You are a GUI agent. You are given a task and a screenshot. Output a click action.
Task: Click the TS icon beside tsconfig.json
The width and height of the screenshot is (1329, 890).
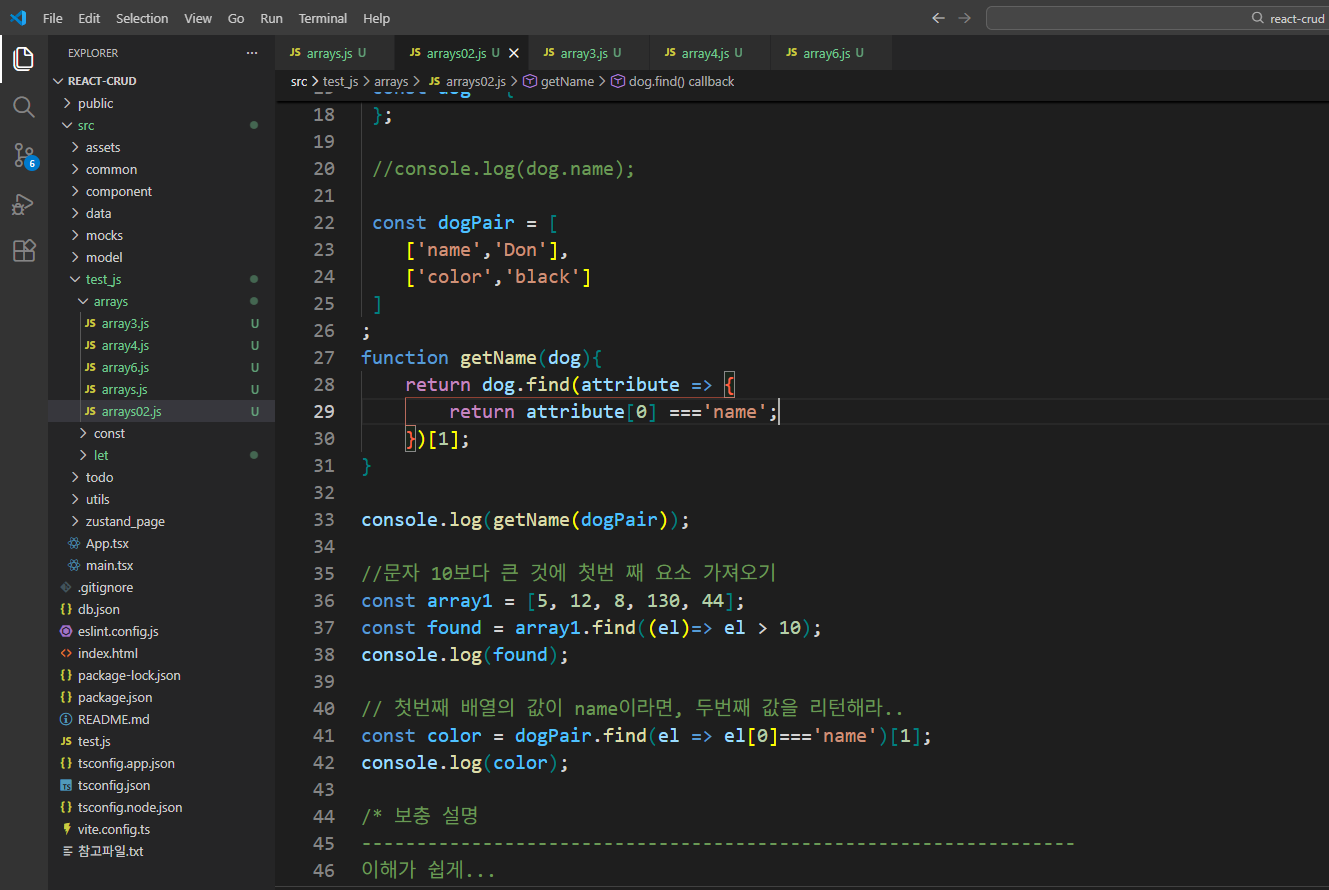tap(66, 786)
